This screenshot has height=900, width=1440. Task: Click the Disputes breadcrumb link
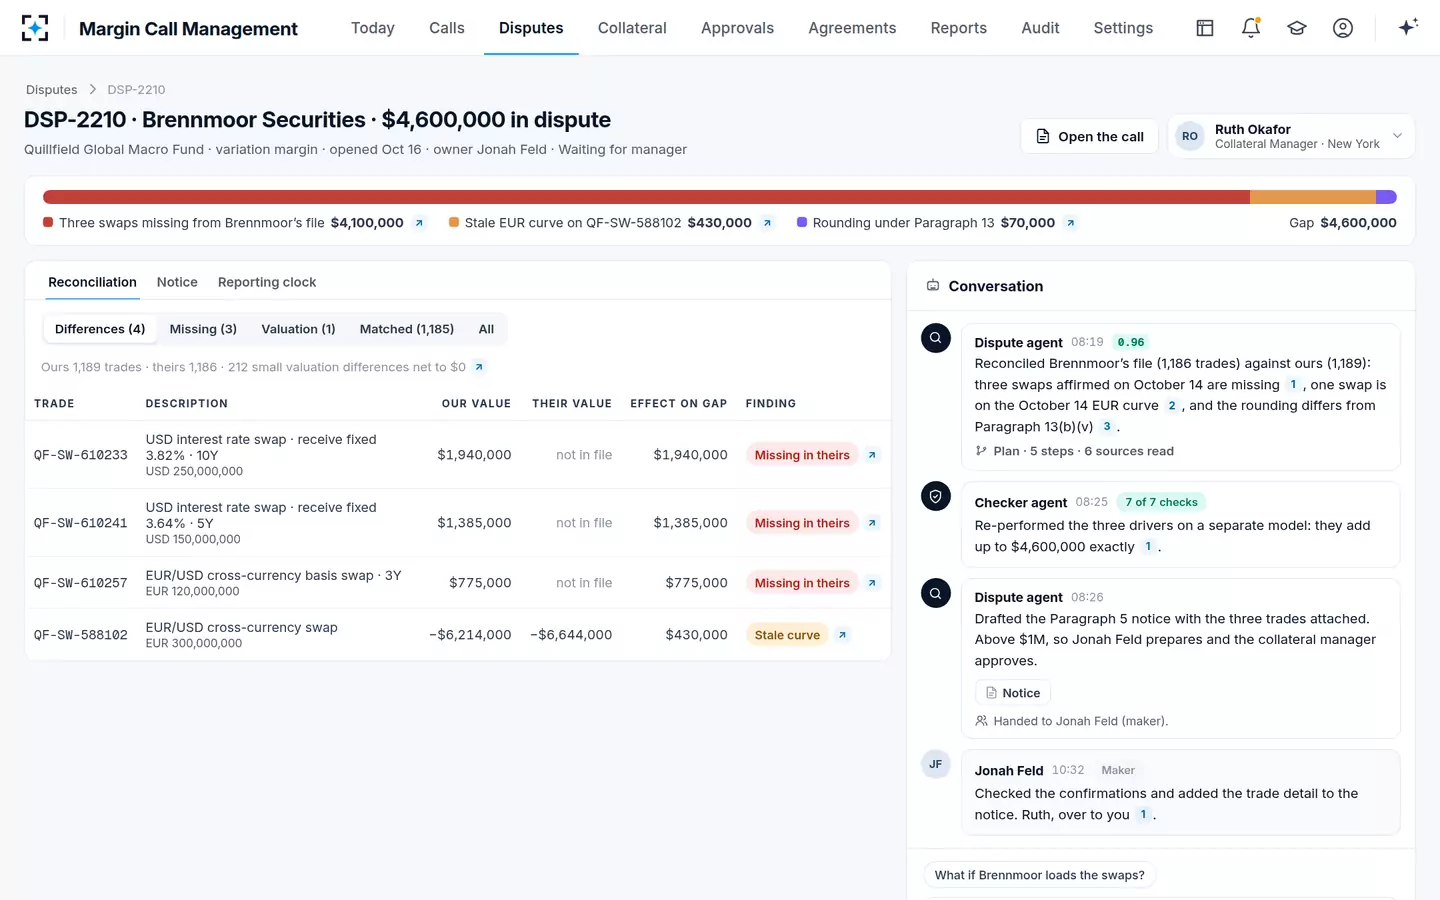[x=51, y=90]
